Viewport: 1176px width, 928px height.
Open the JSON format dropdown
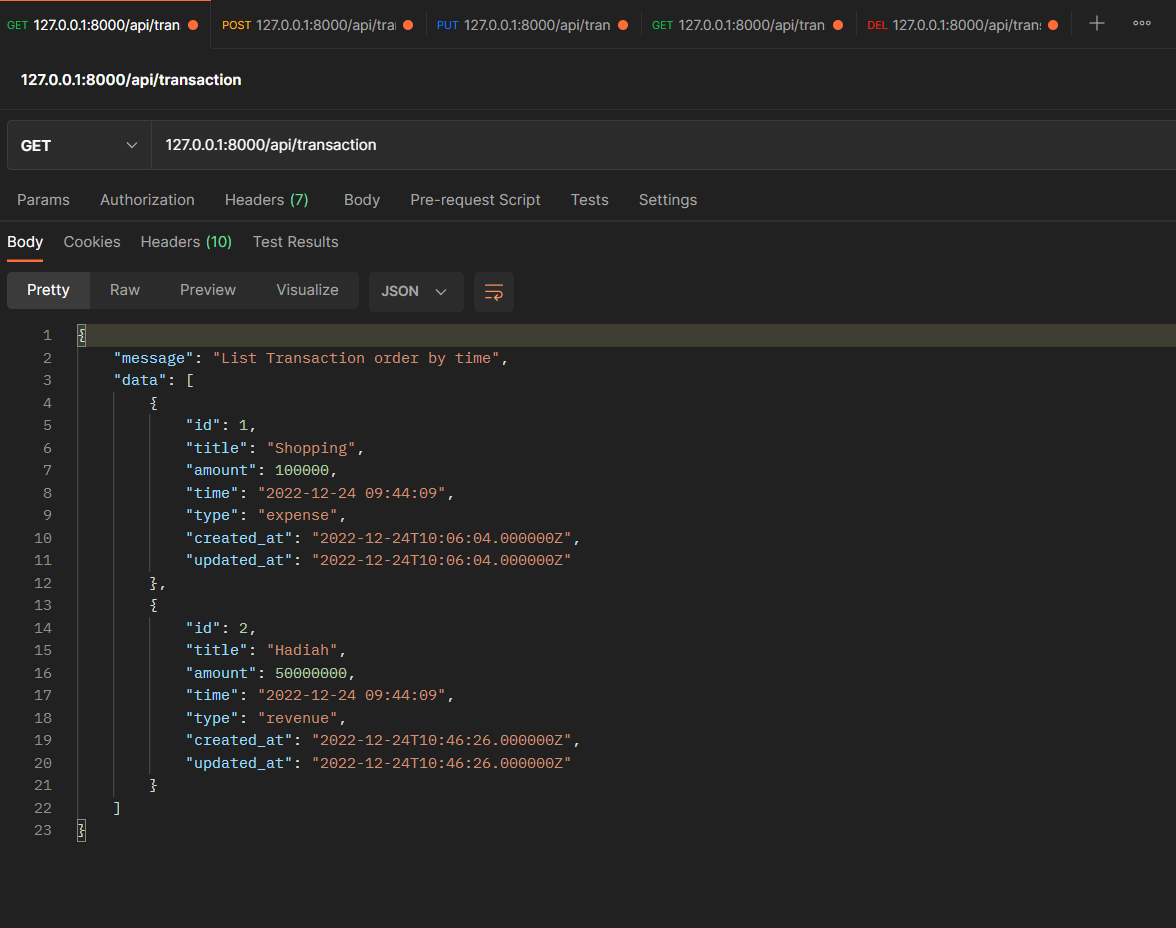coord(416,292)
